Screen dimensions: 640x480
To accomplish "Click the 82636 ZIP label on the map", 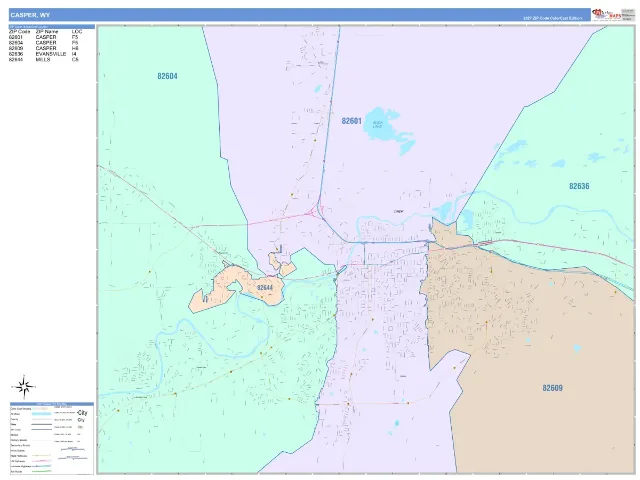I will (579, 186).
